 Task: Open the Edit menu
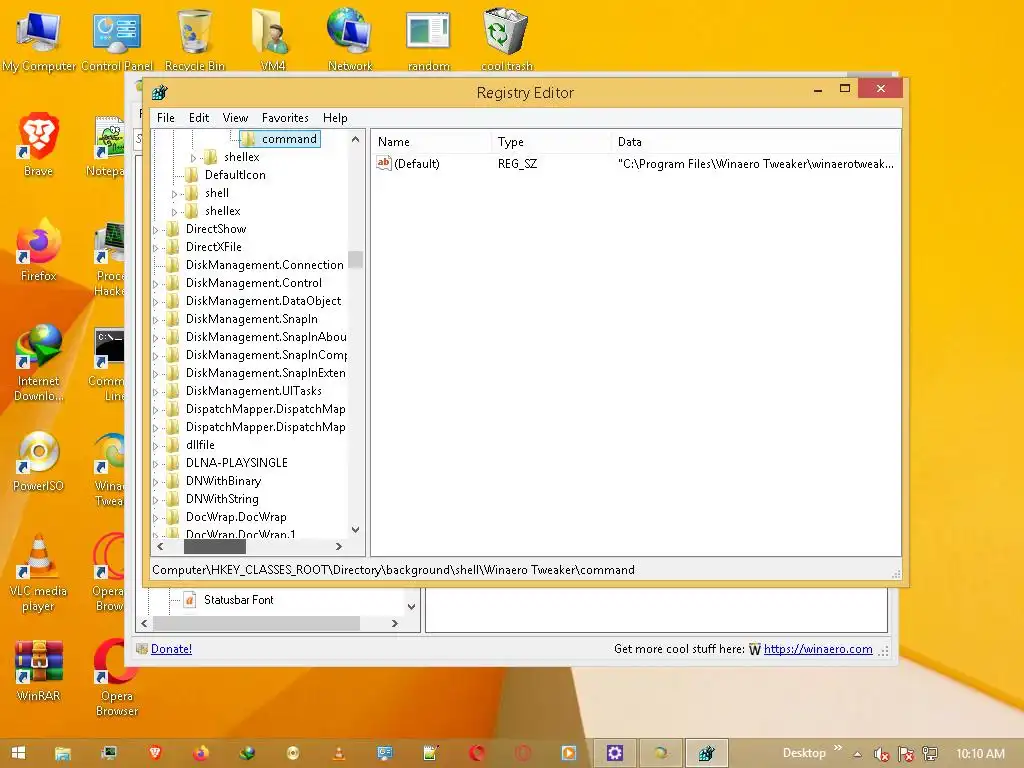tap(199, 118)
